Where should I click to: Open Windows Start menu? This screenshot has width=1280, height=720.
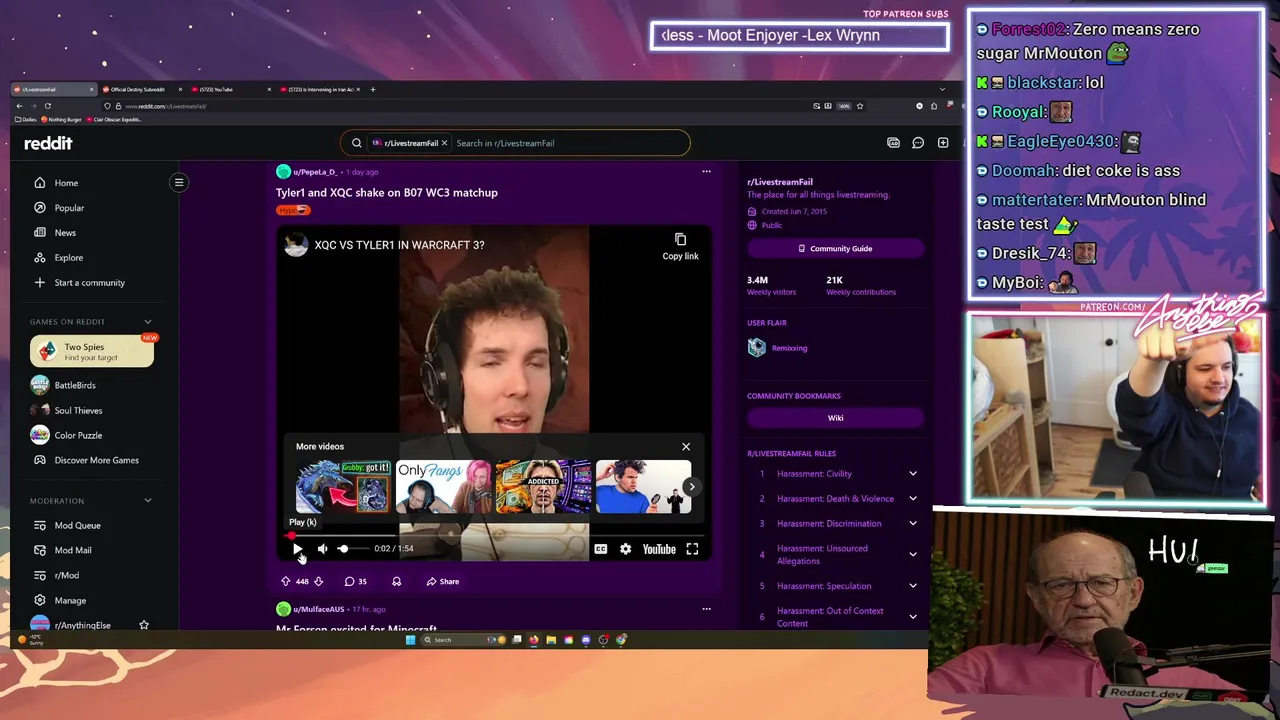[410, 640]
